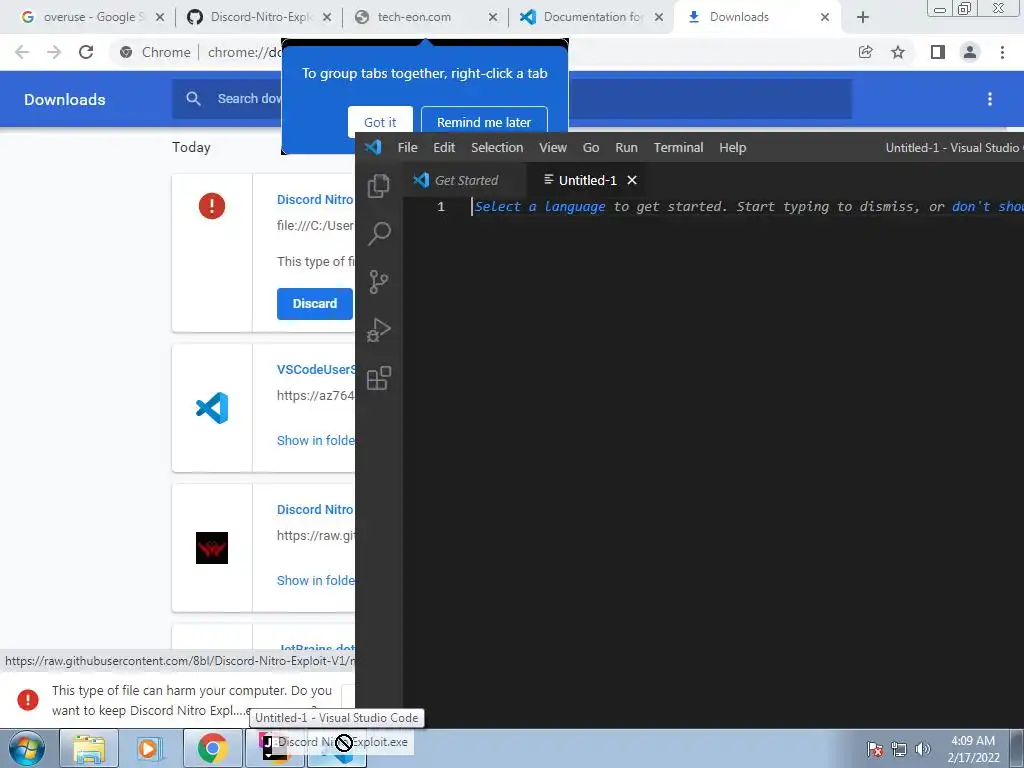Open the Downloads page more actions menu
The height and width of the screenshot is (768, 1024).
[x=989, y=99]
